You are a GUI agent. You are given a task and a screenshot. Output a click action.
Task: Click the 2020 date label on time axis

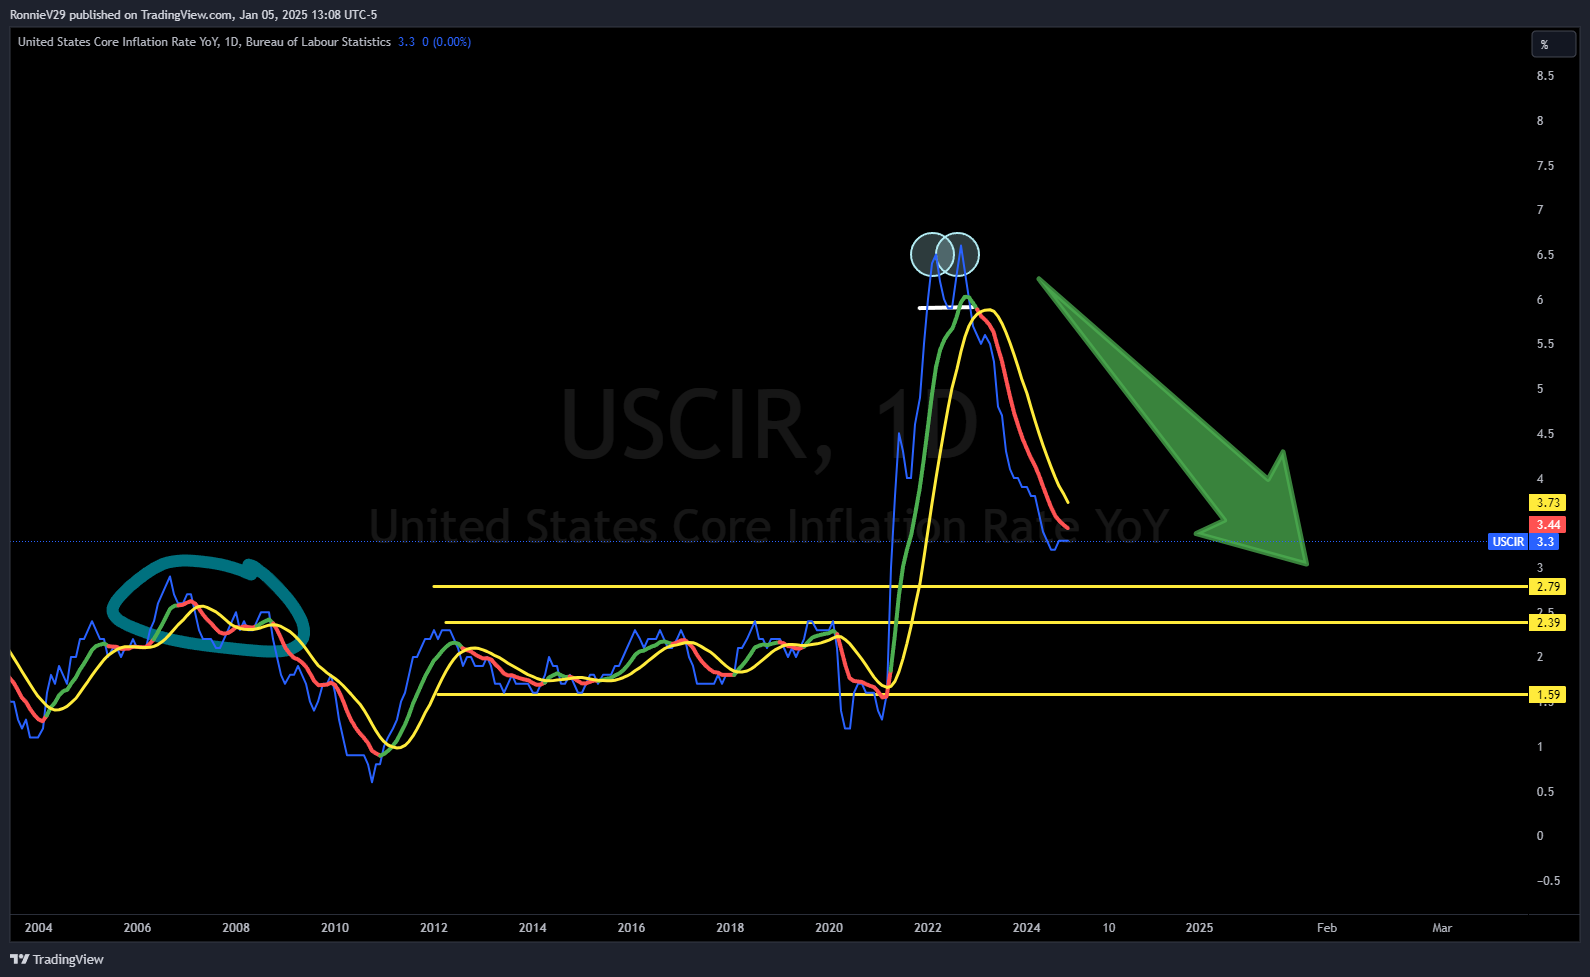coord(829,928)
